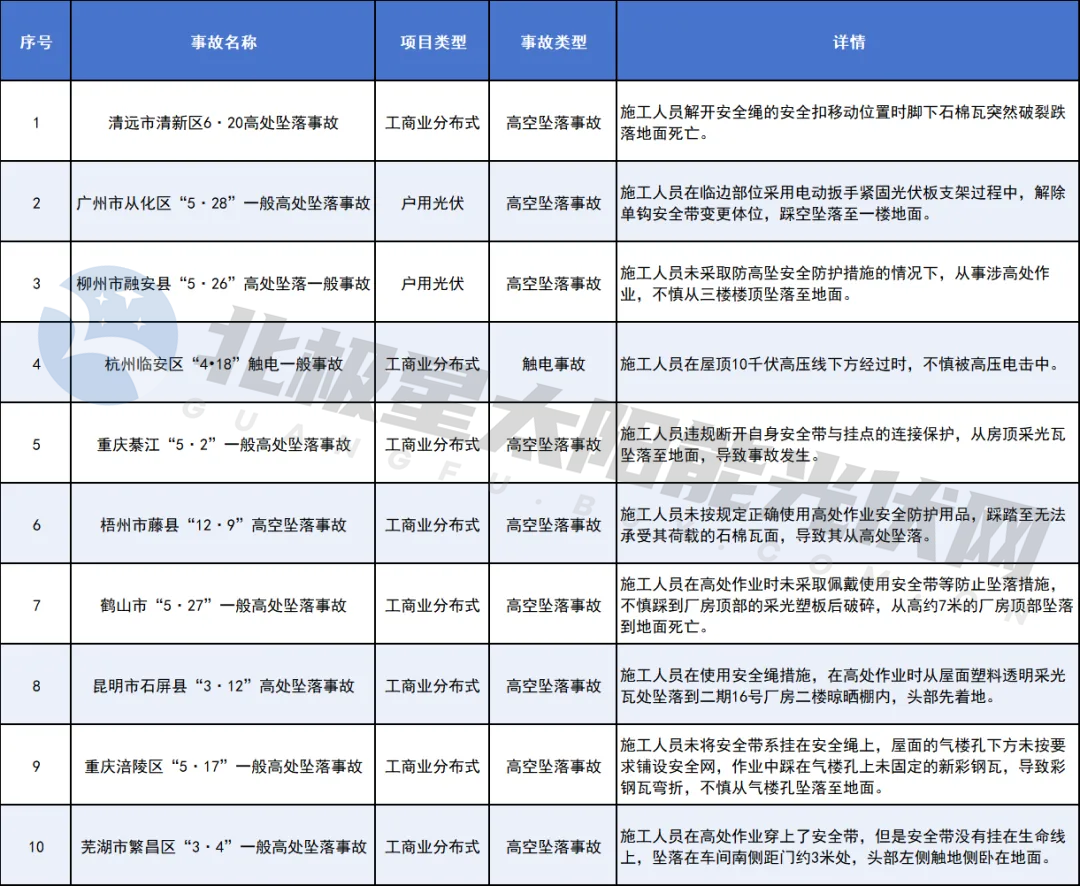Click the 序号 column header

coord(36,43)
